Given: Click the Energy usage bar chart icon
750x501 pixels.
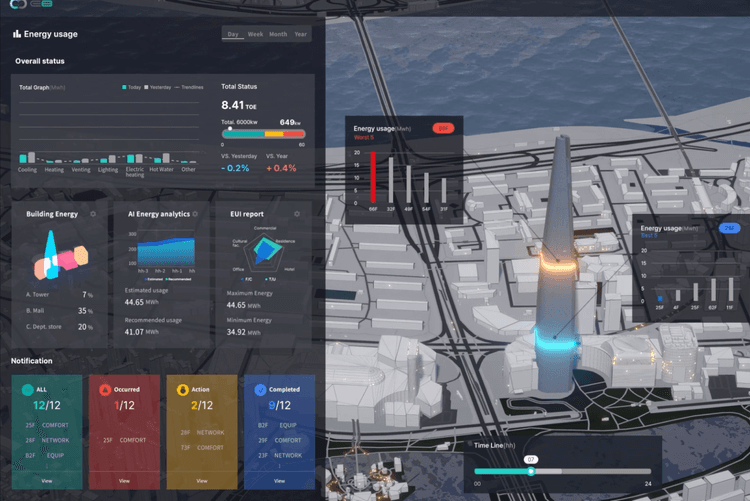Looking at the screenshot, I should 17,33.
